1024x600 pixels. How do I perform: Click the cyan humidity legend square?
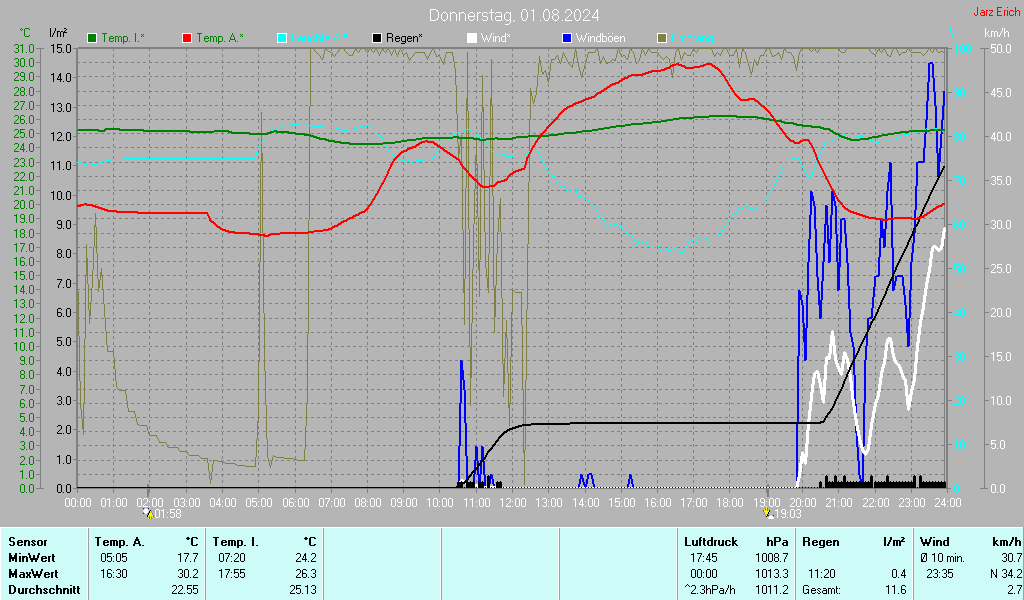point(282,38)
